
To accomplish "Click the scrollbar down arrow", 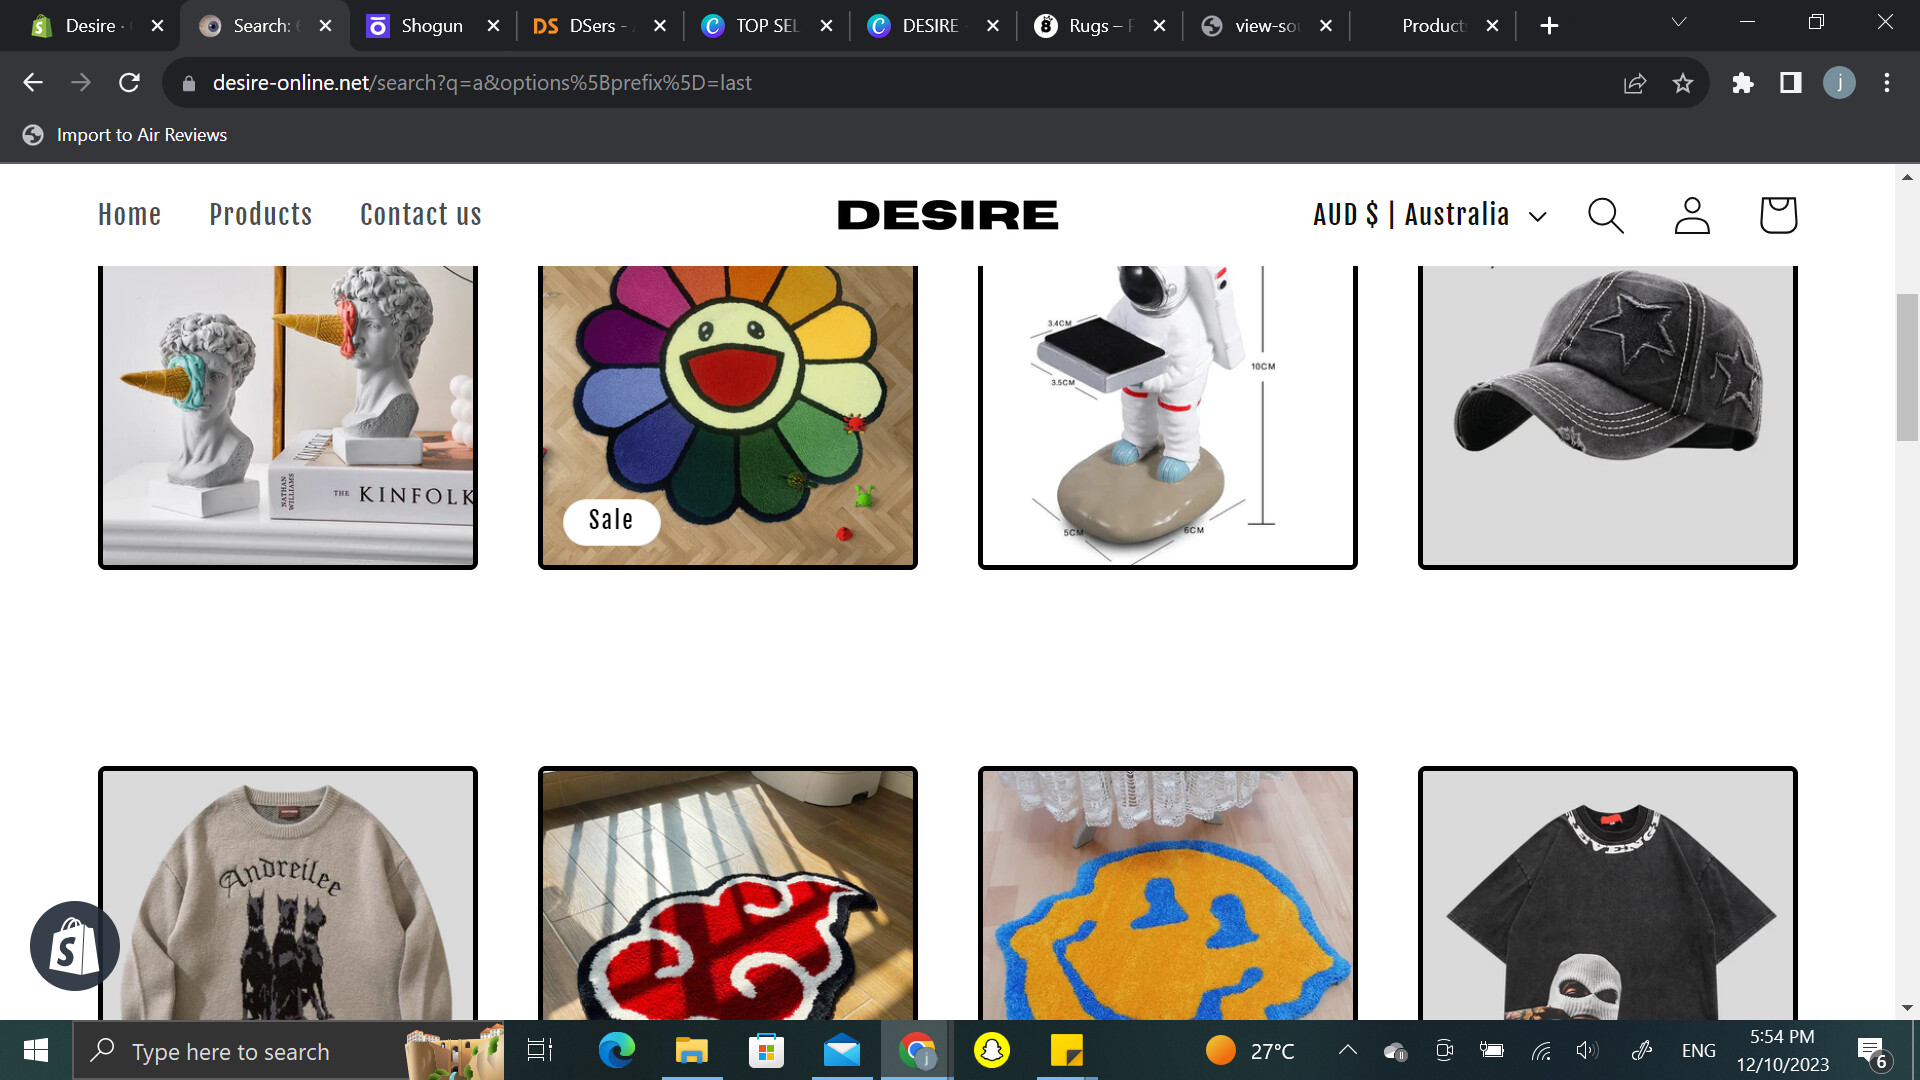I will 1907,1008.
